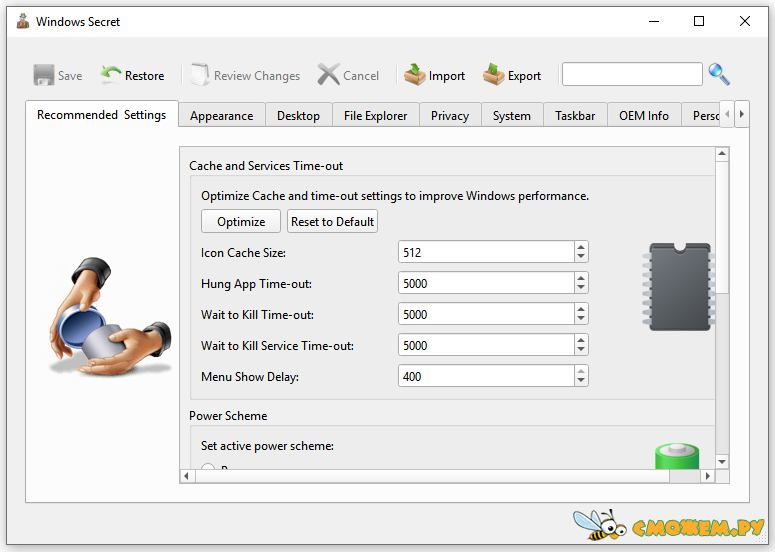Click the Cancel label in the toolbar
775x552 pixels.
361,76
